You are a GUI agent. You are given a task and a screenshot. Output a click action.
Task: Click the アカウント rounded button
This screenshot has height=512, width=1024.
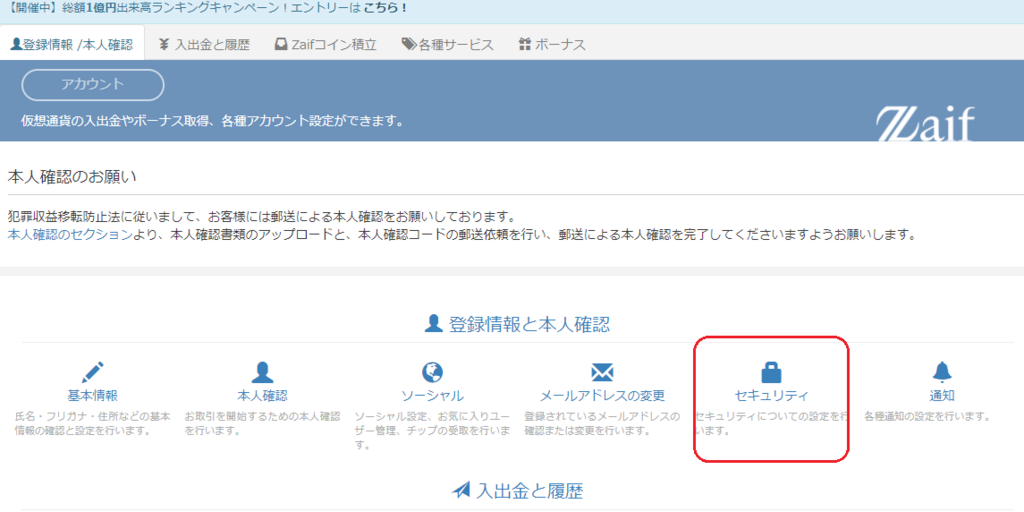point(93,85)
